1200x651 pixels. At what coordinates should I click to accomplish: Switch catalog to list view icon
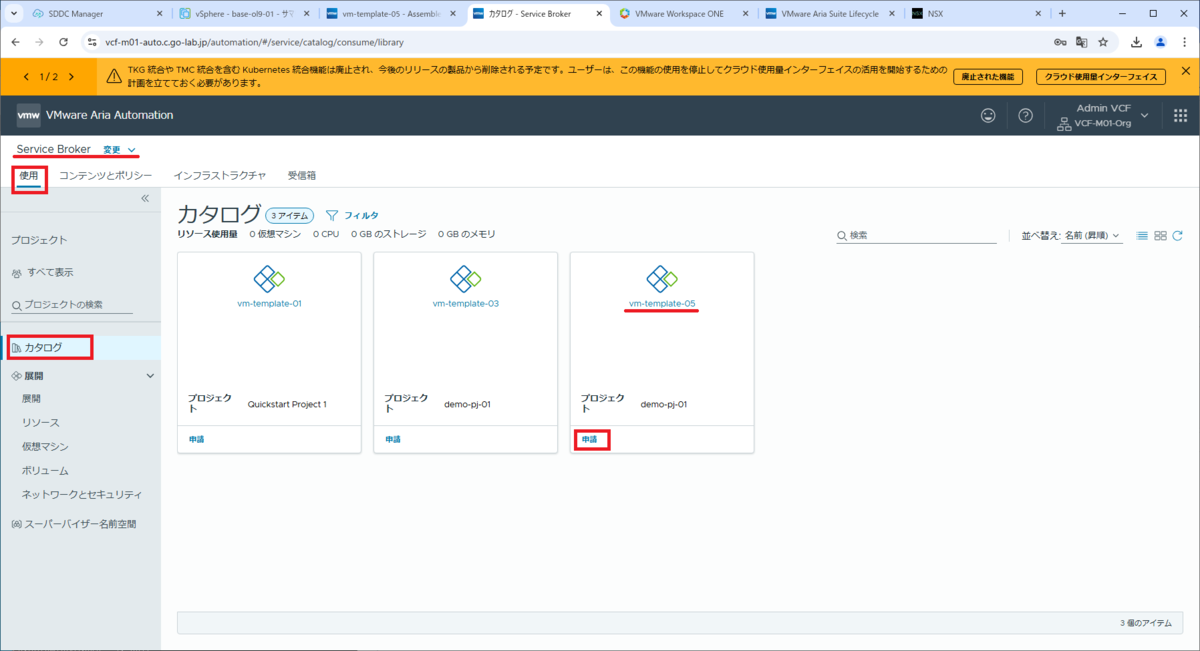coord(1142,236)
